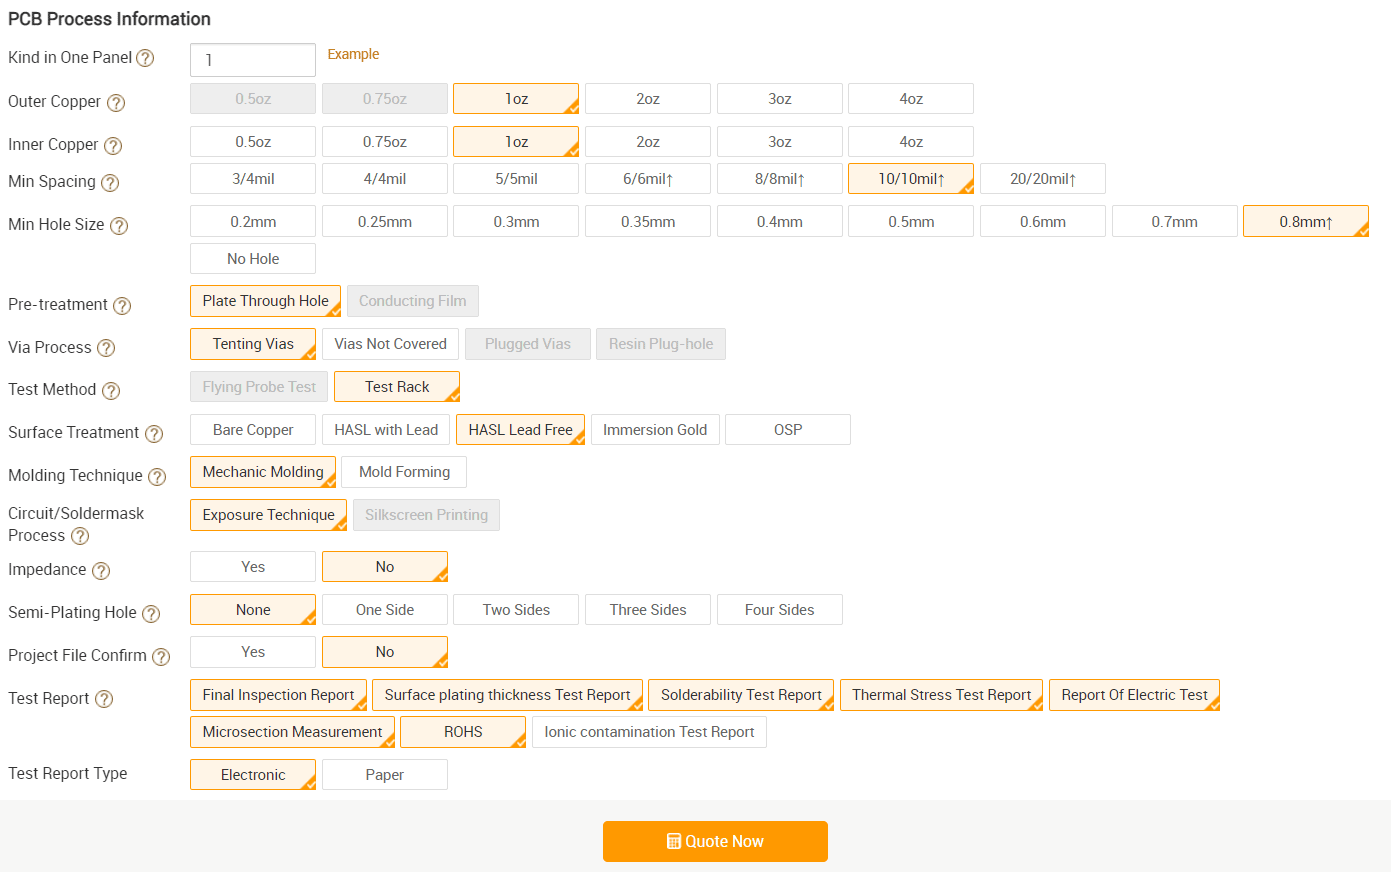This screenshot has width=1391, height=872.
Task: Toggle ROHS report
Action: point(463,732)
